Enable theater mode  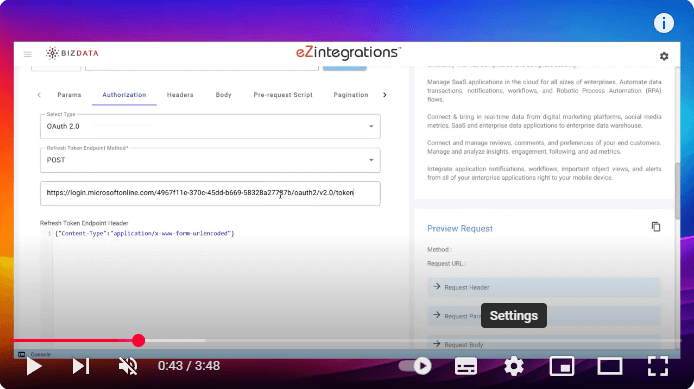point(610,366)
